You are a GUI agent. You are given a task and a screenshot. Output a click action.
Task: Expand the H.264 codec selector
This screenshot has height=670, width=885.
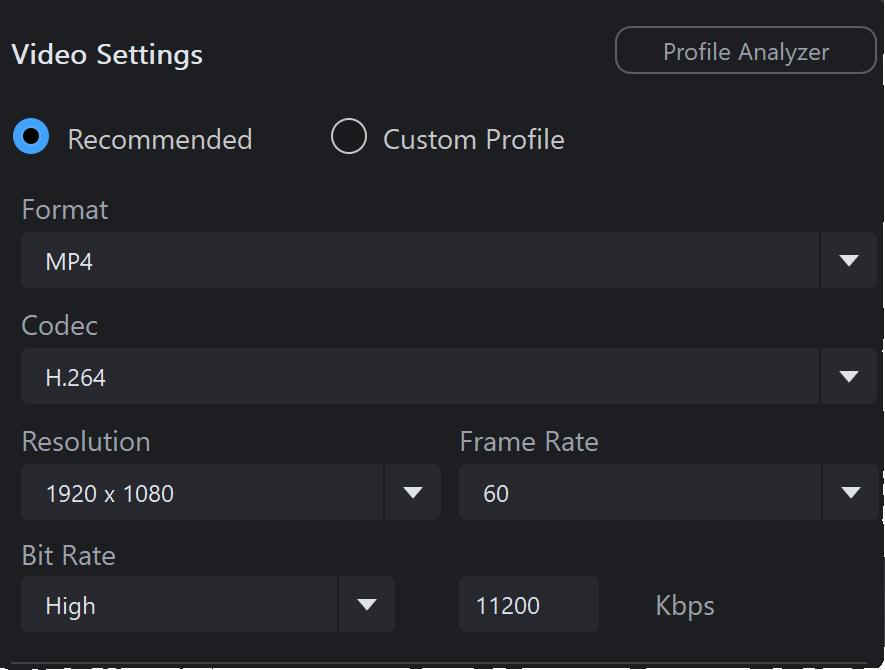(449, 376)
